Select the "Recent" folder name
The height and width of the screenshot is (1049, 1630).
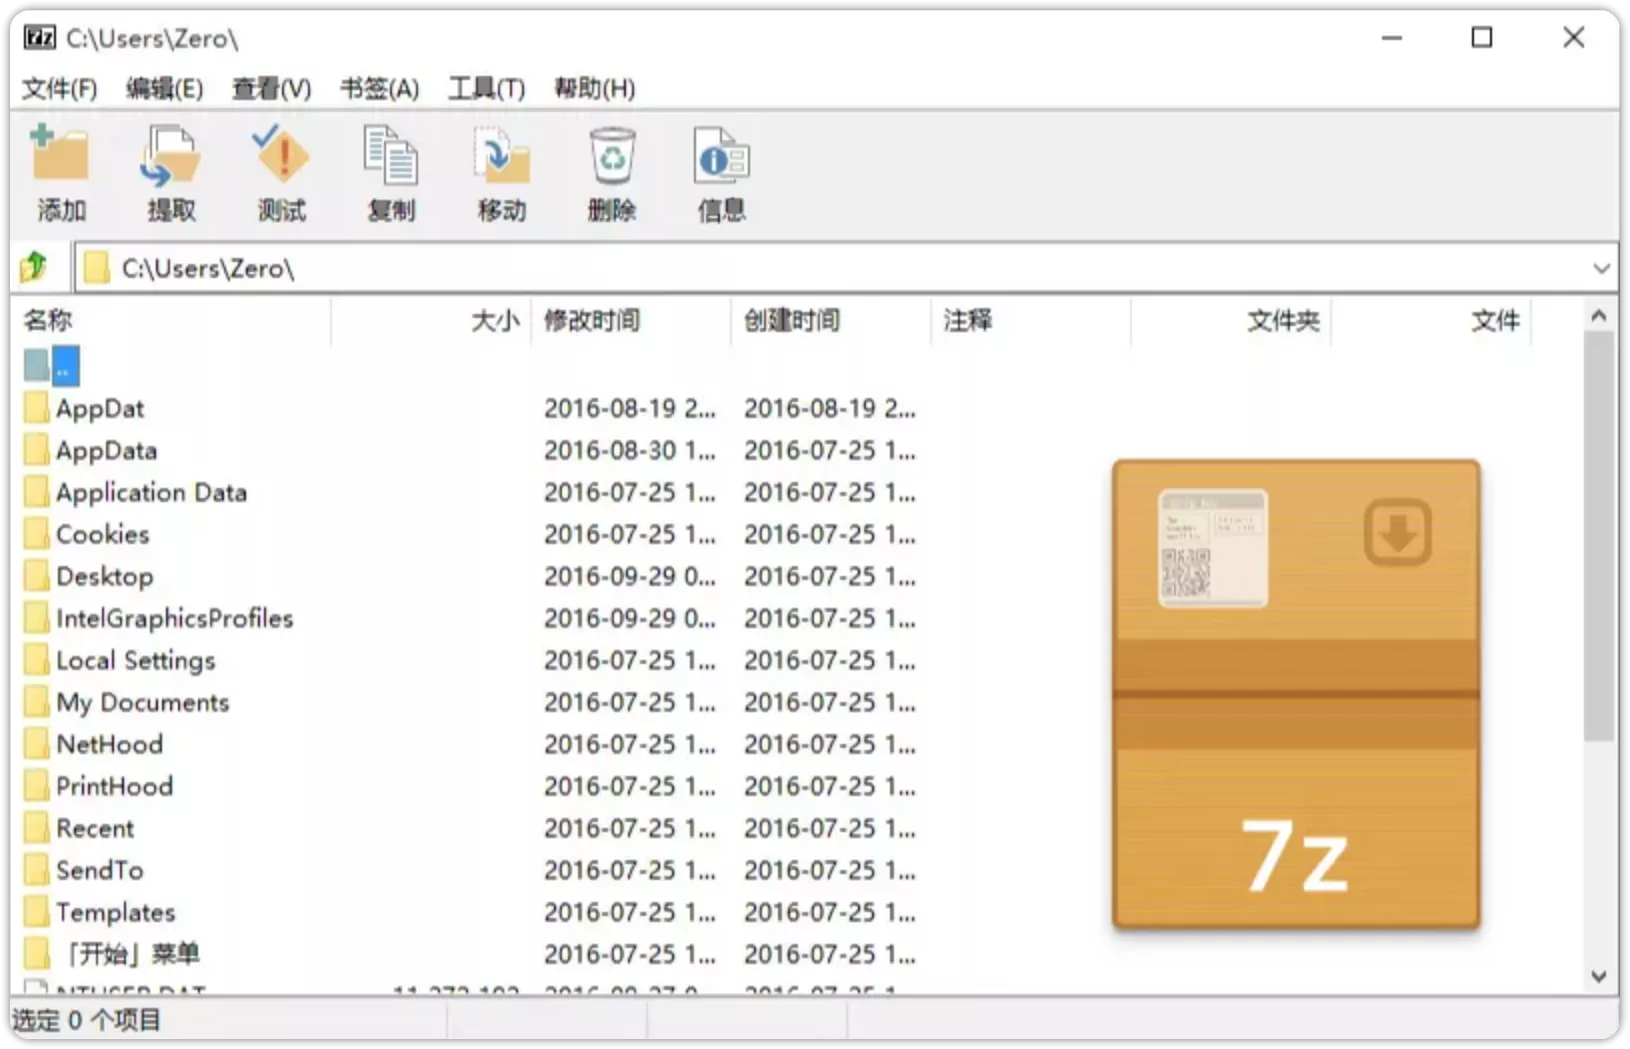[x=94, y=828]
